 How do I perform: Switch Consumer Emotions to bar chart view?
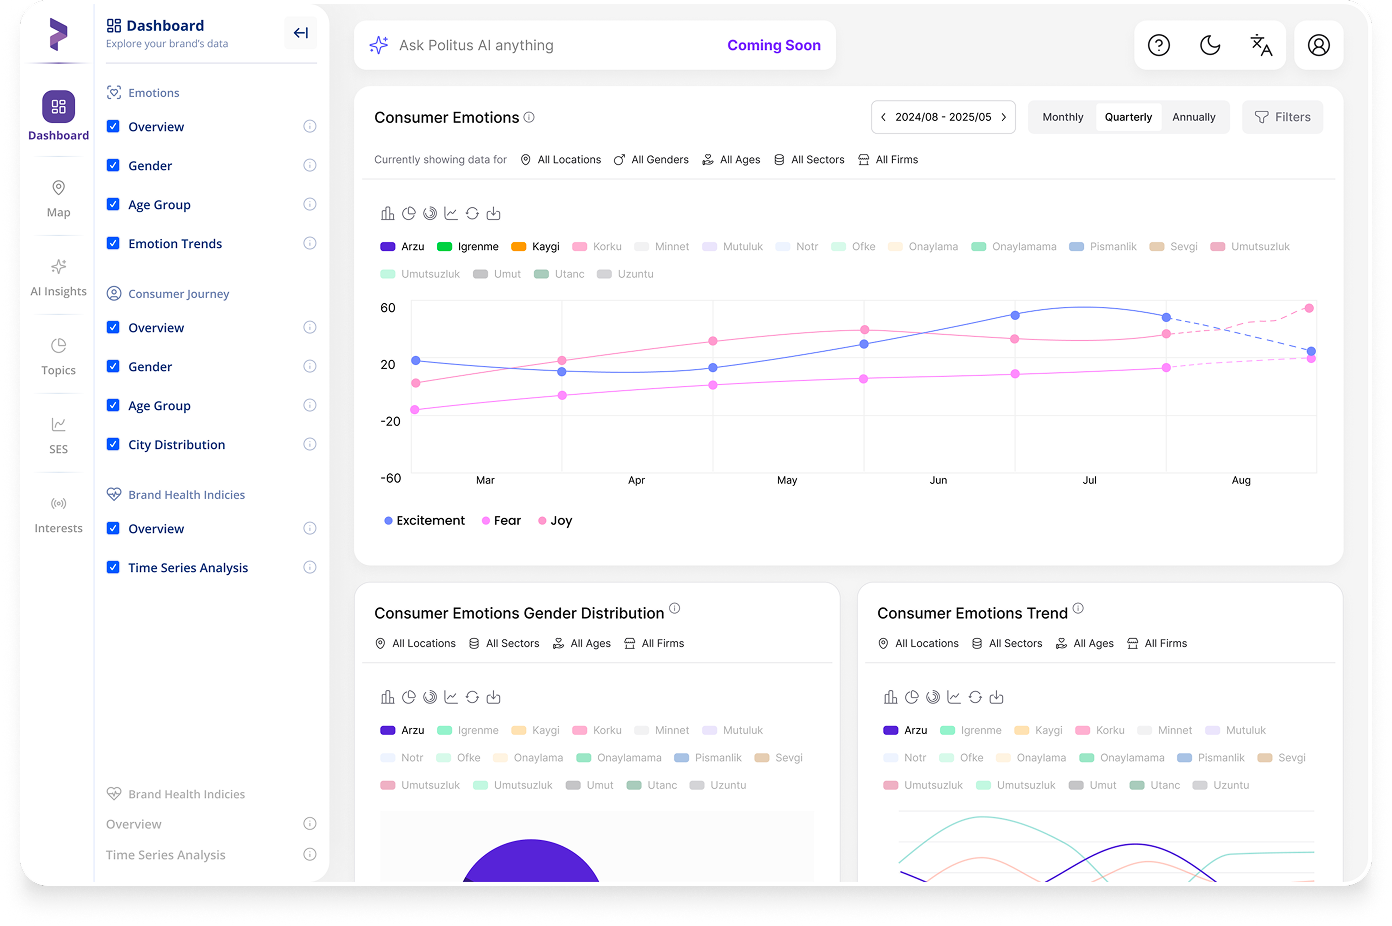click(387, 213)
